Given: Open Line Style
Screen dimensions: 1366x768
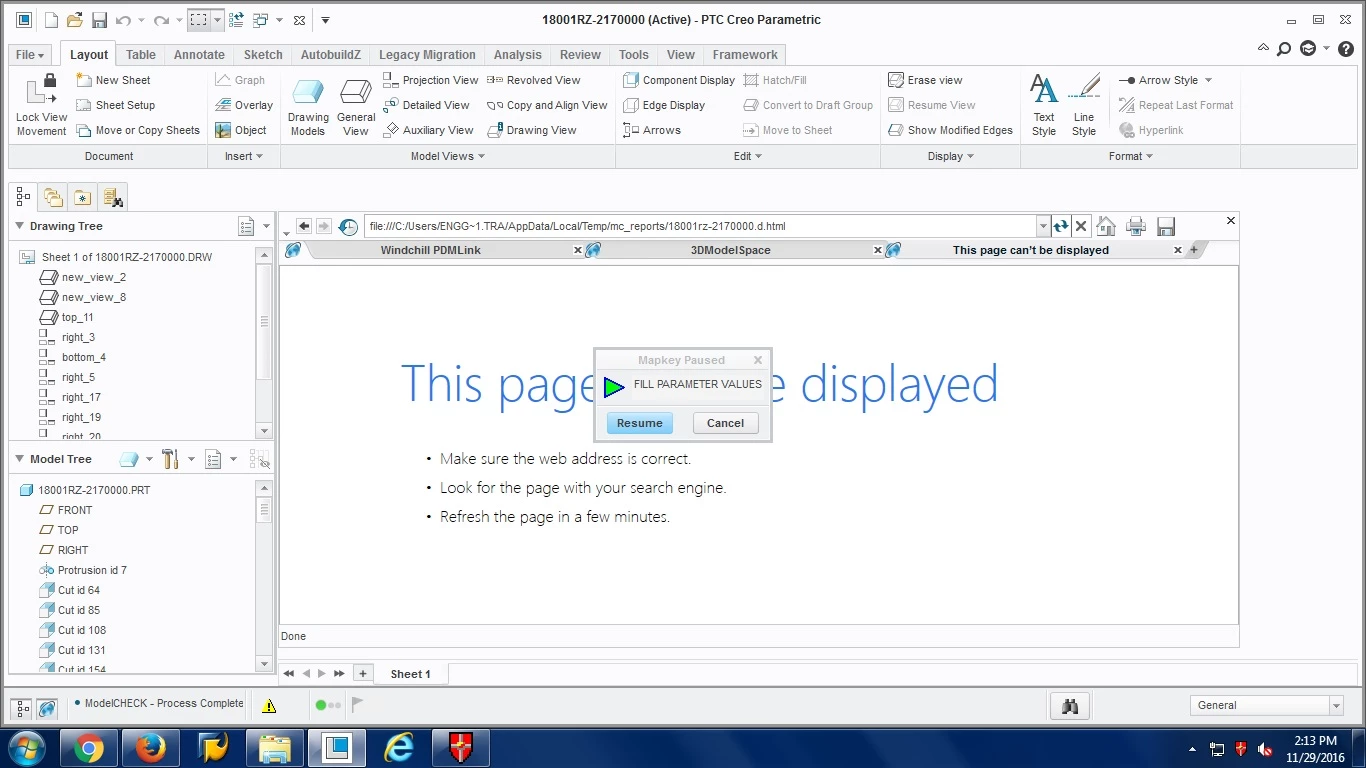Looking at the screenshot, I should (1084, 105).
